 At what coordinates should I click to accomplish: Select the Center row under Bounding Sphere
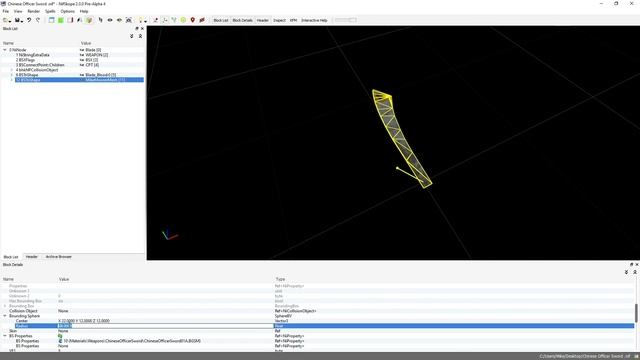pos(318,321)
